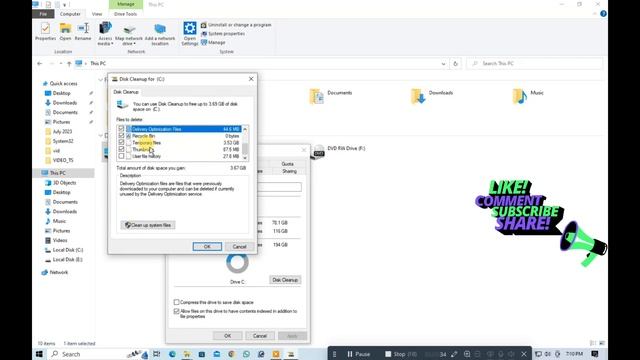Switch to the View ribbon tab
The width and height of the screenshot is (640, 360).
[97, 14]
